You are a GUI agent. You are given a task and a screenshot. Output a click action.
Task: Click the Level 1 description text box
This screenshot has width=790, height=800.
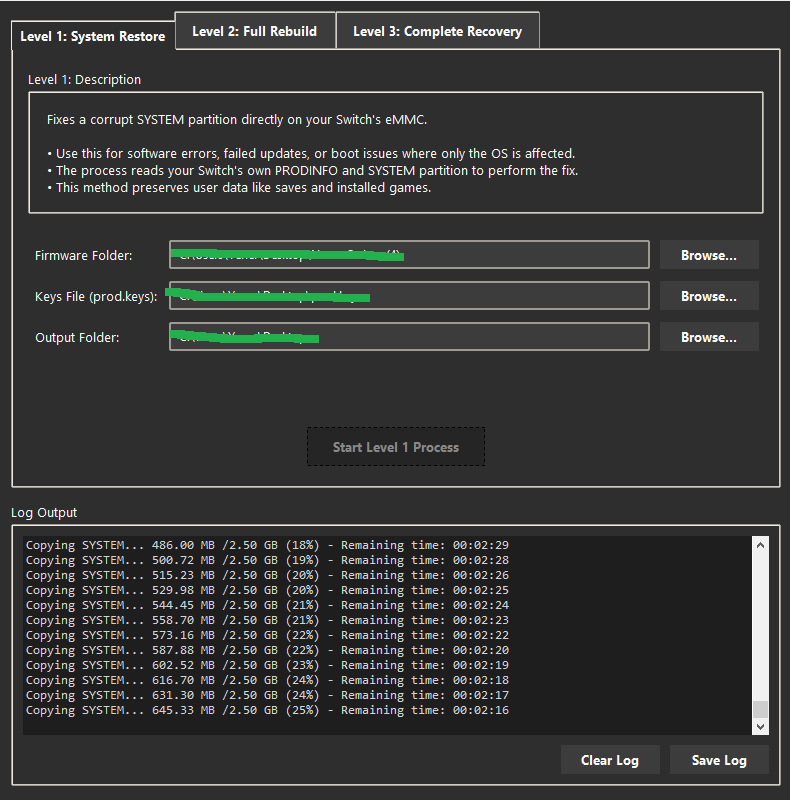click(395, 152)
